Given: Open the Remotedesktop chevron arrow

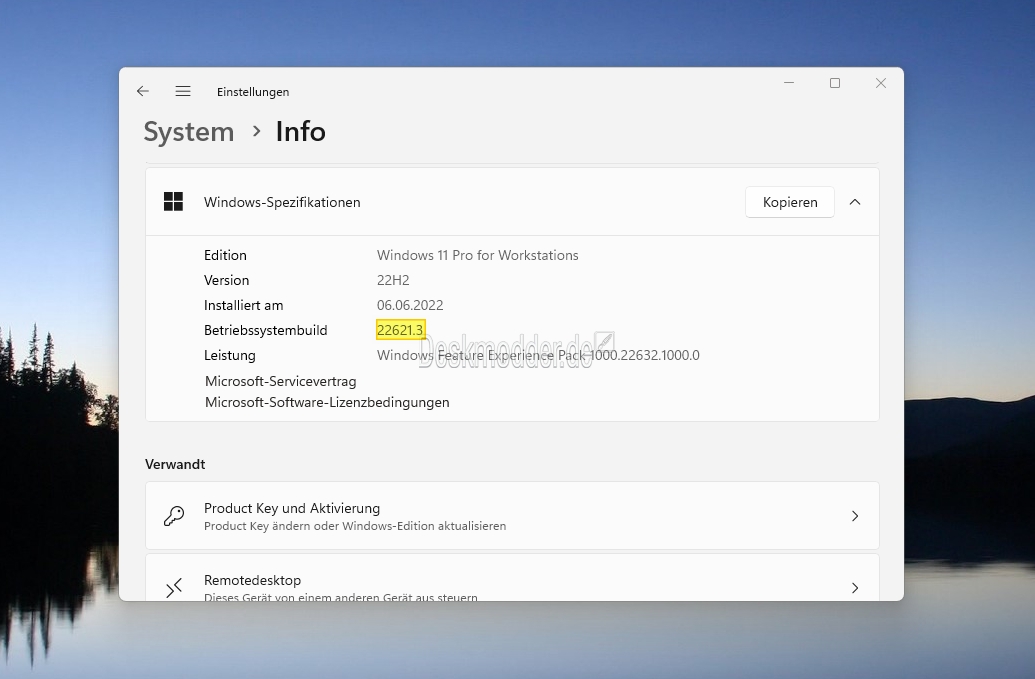Looking at the screenshot, I should coord(855,587).
